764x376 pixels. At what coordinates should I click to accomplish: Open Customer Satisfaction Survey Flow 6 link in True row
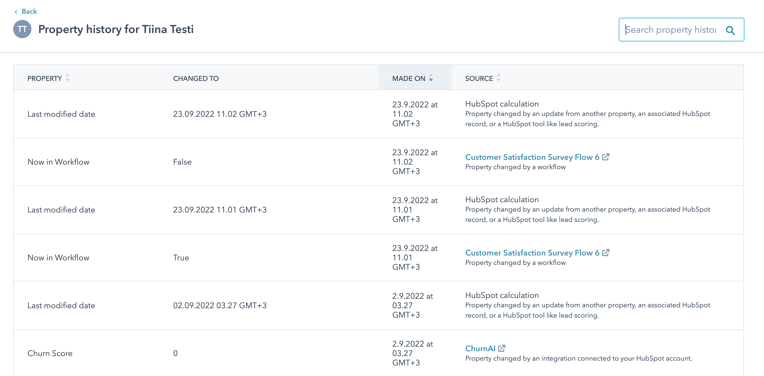point(532,253)
